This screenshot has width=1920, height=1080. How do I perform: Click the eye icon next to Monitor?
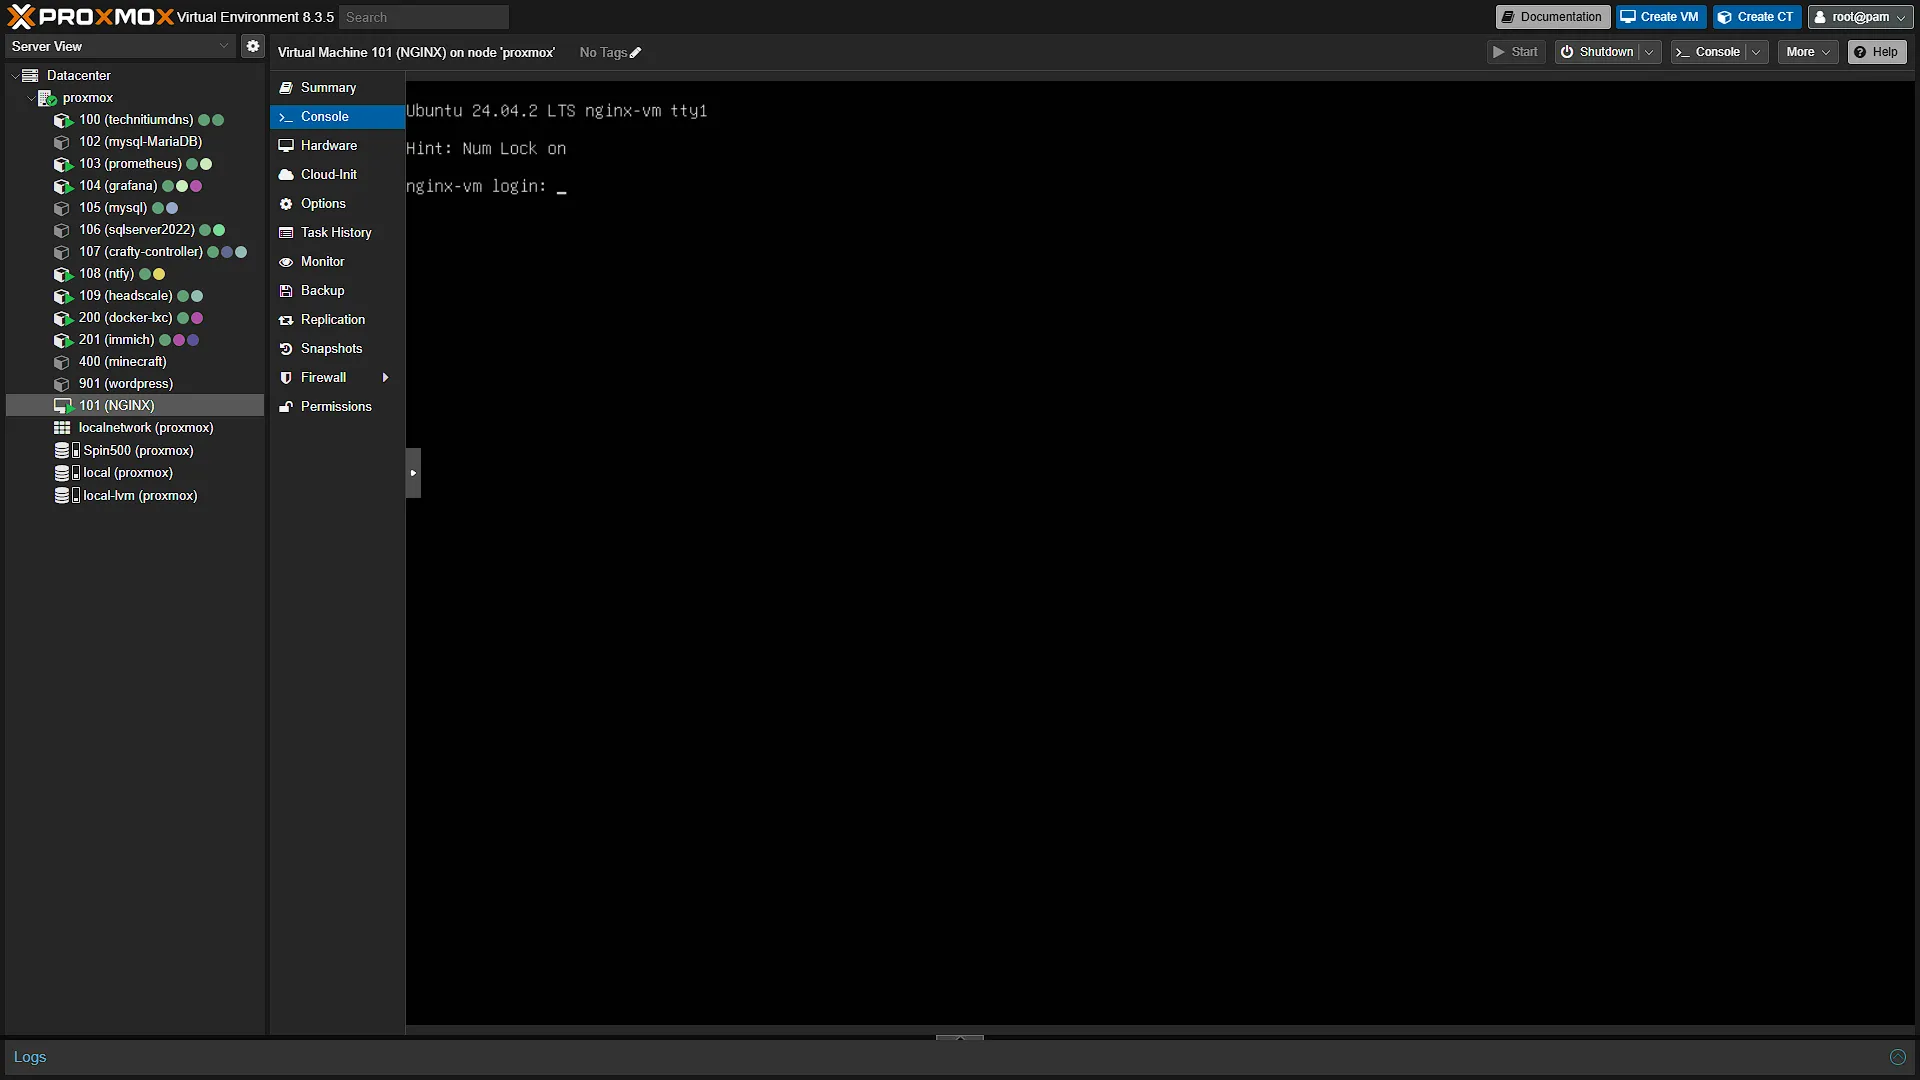[286, 262]
